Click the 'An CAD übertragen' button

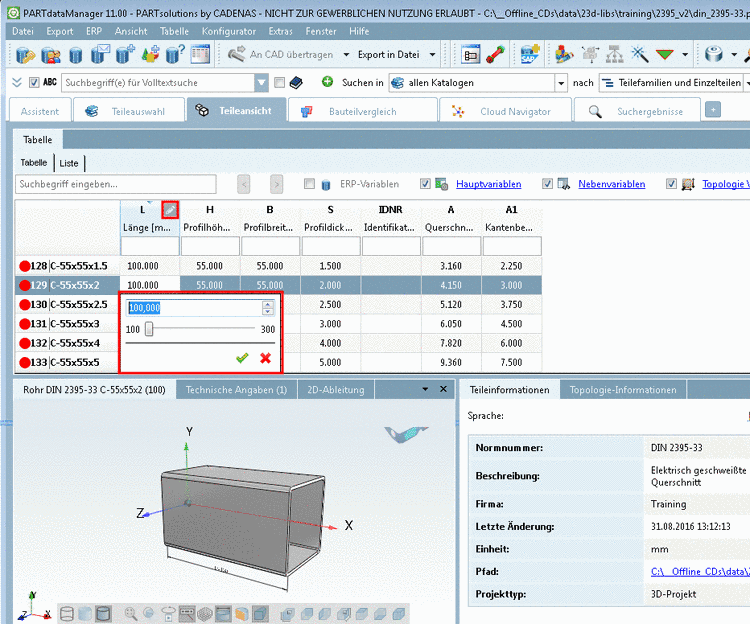coord(278,55)
